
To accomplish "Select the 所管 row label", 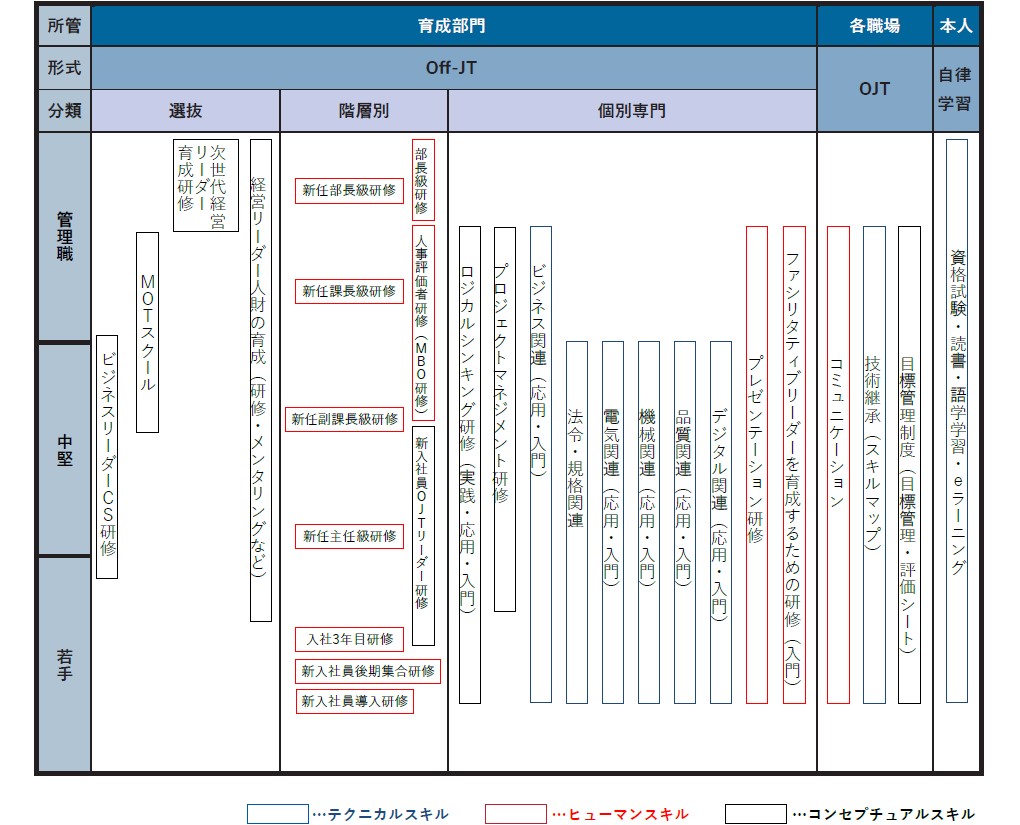I will (64, 26).
